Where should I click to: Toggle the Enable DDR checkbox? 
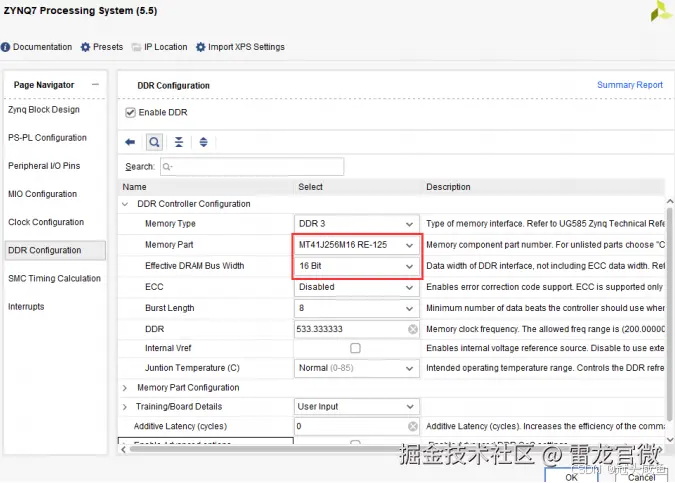click(x=130, y=113)
